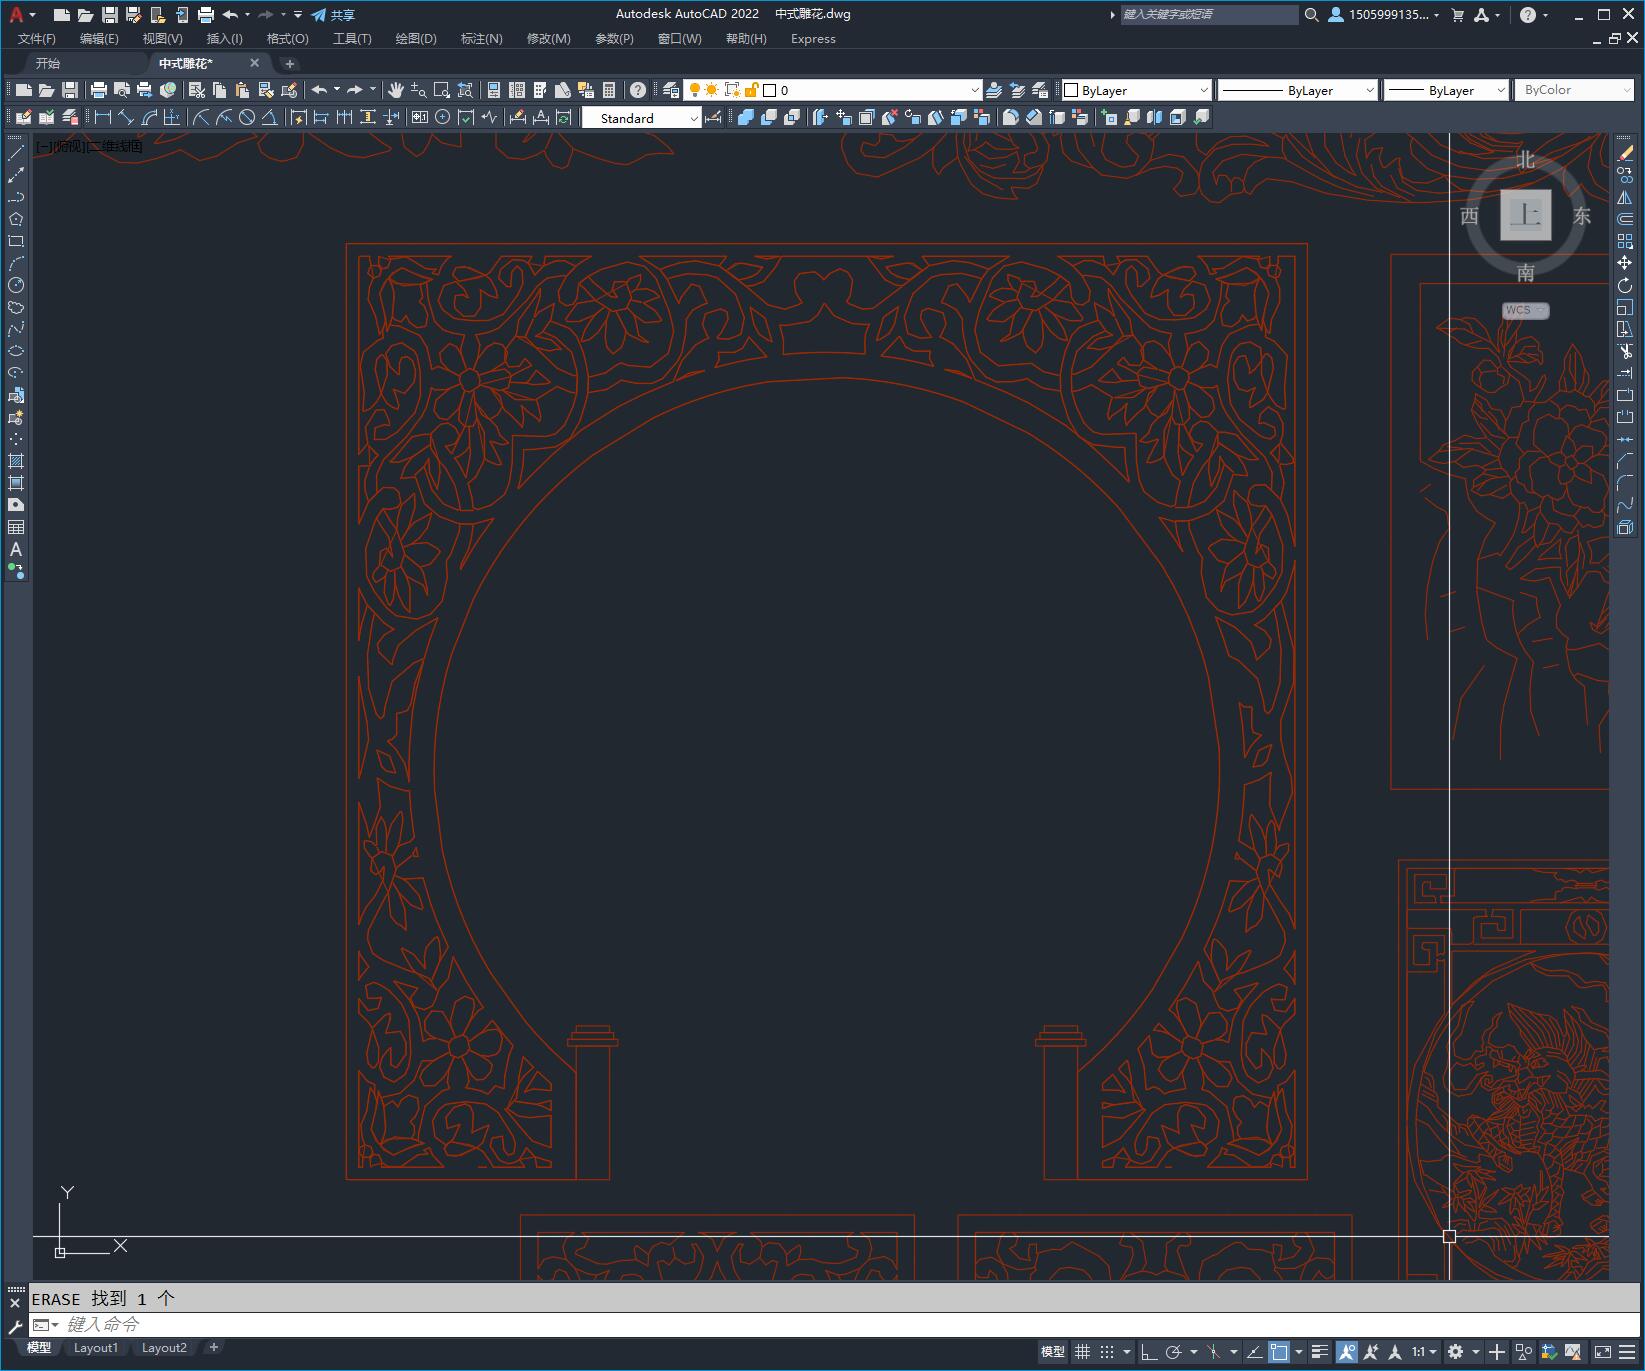Open Layer Properties Manager icon
1645x1371 pixels.
pyautogui.click(x=671, y=90)
